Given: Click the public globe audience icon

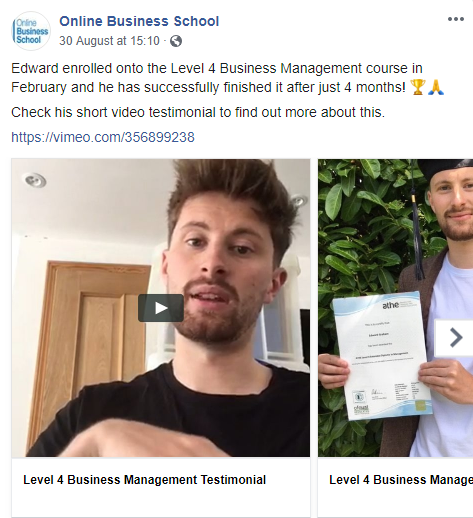Looking at the screenshot, I should click(x=176, y=41).
